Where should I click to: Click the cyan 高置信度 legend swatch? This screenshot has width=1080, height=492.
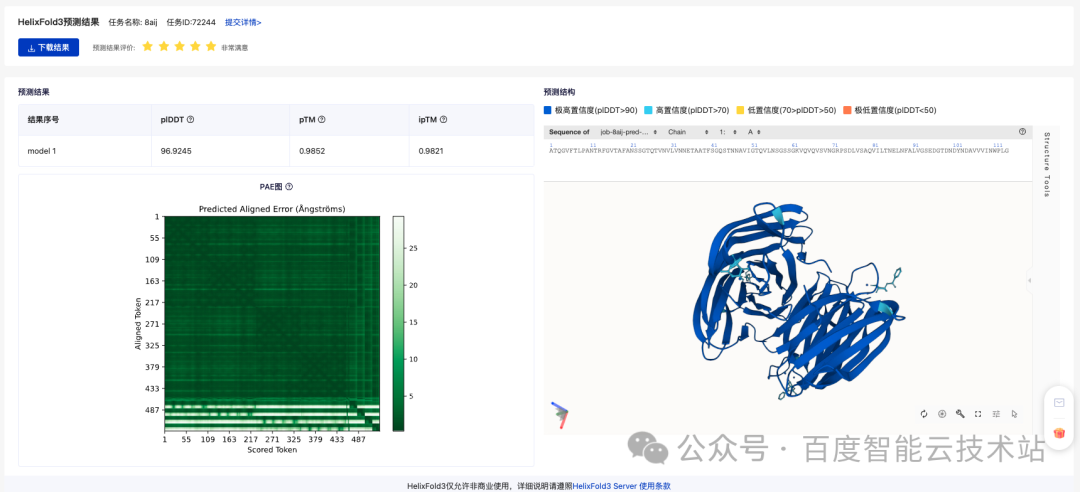click(649, 110)
